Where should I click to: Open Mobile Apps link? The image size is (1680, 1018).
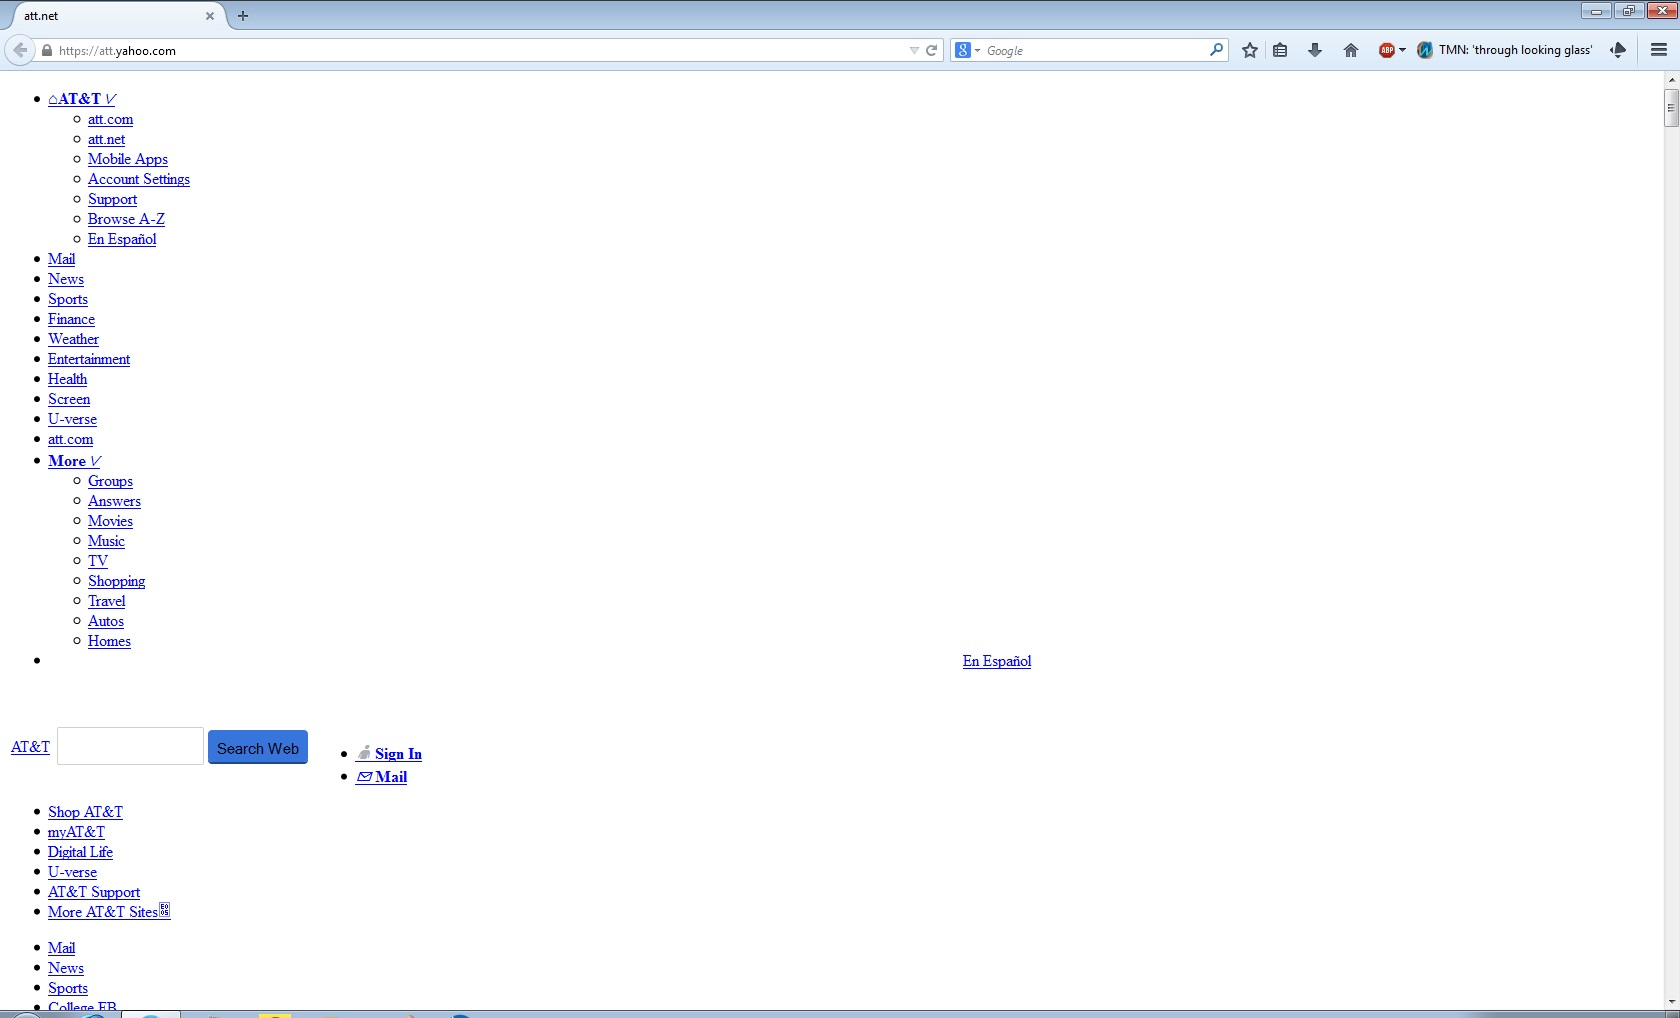click(x=128, y=159)
